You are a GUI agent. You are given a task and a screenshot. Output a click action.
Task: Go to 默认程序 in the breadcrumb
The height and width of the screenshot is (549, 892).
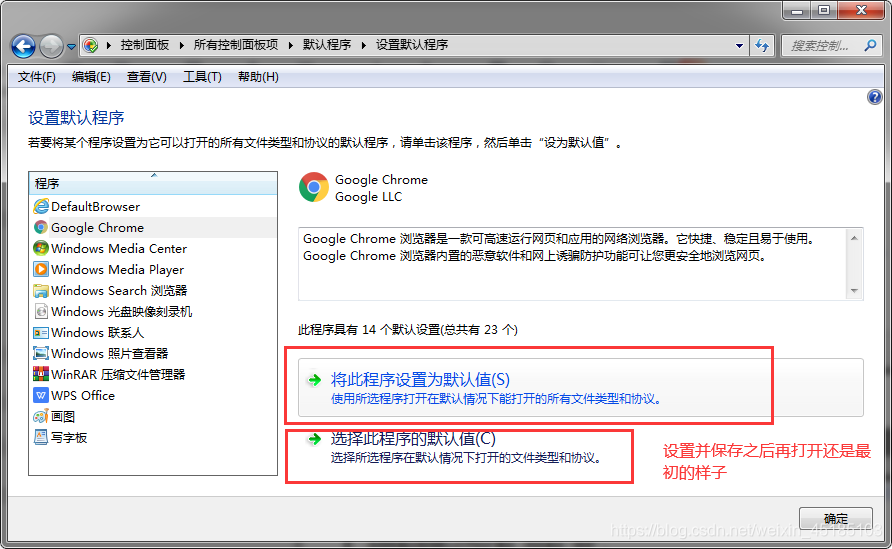[x=327, y=45]
